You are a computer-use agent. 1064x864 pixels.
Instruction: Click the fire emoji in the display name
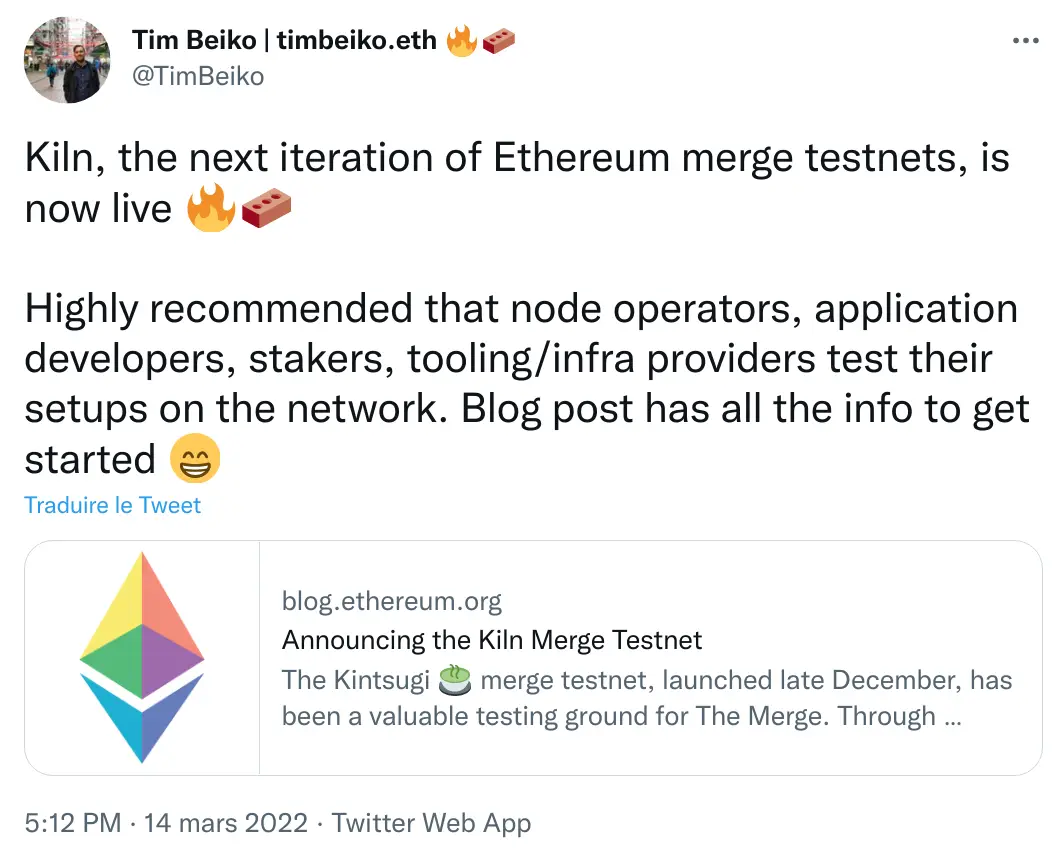pyautogui.click(x=460, y=40)
